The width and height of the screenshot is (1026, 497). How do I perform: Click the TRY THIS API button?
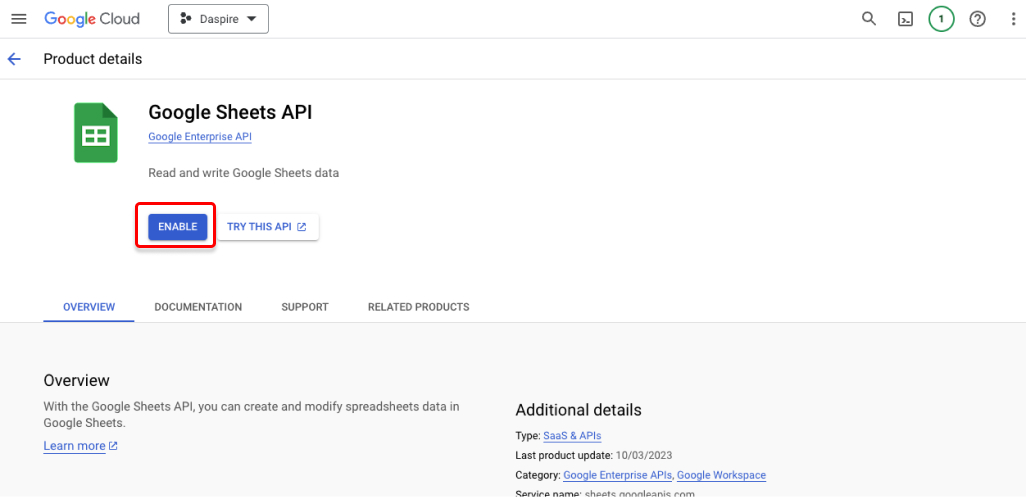[x=267, y=226]
